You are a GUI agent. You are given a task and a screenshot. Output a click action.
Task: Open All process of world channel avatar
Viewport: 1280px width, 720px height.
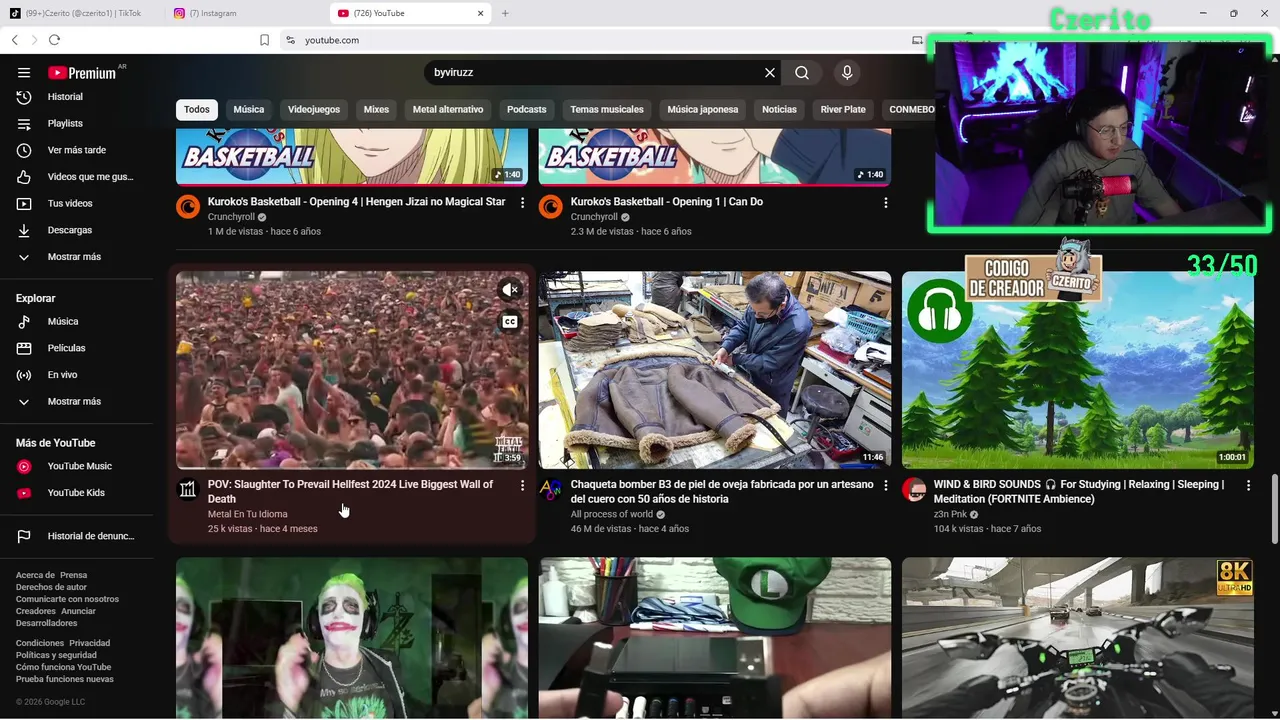pos(551,489)
